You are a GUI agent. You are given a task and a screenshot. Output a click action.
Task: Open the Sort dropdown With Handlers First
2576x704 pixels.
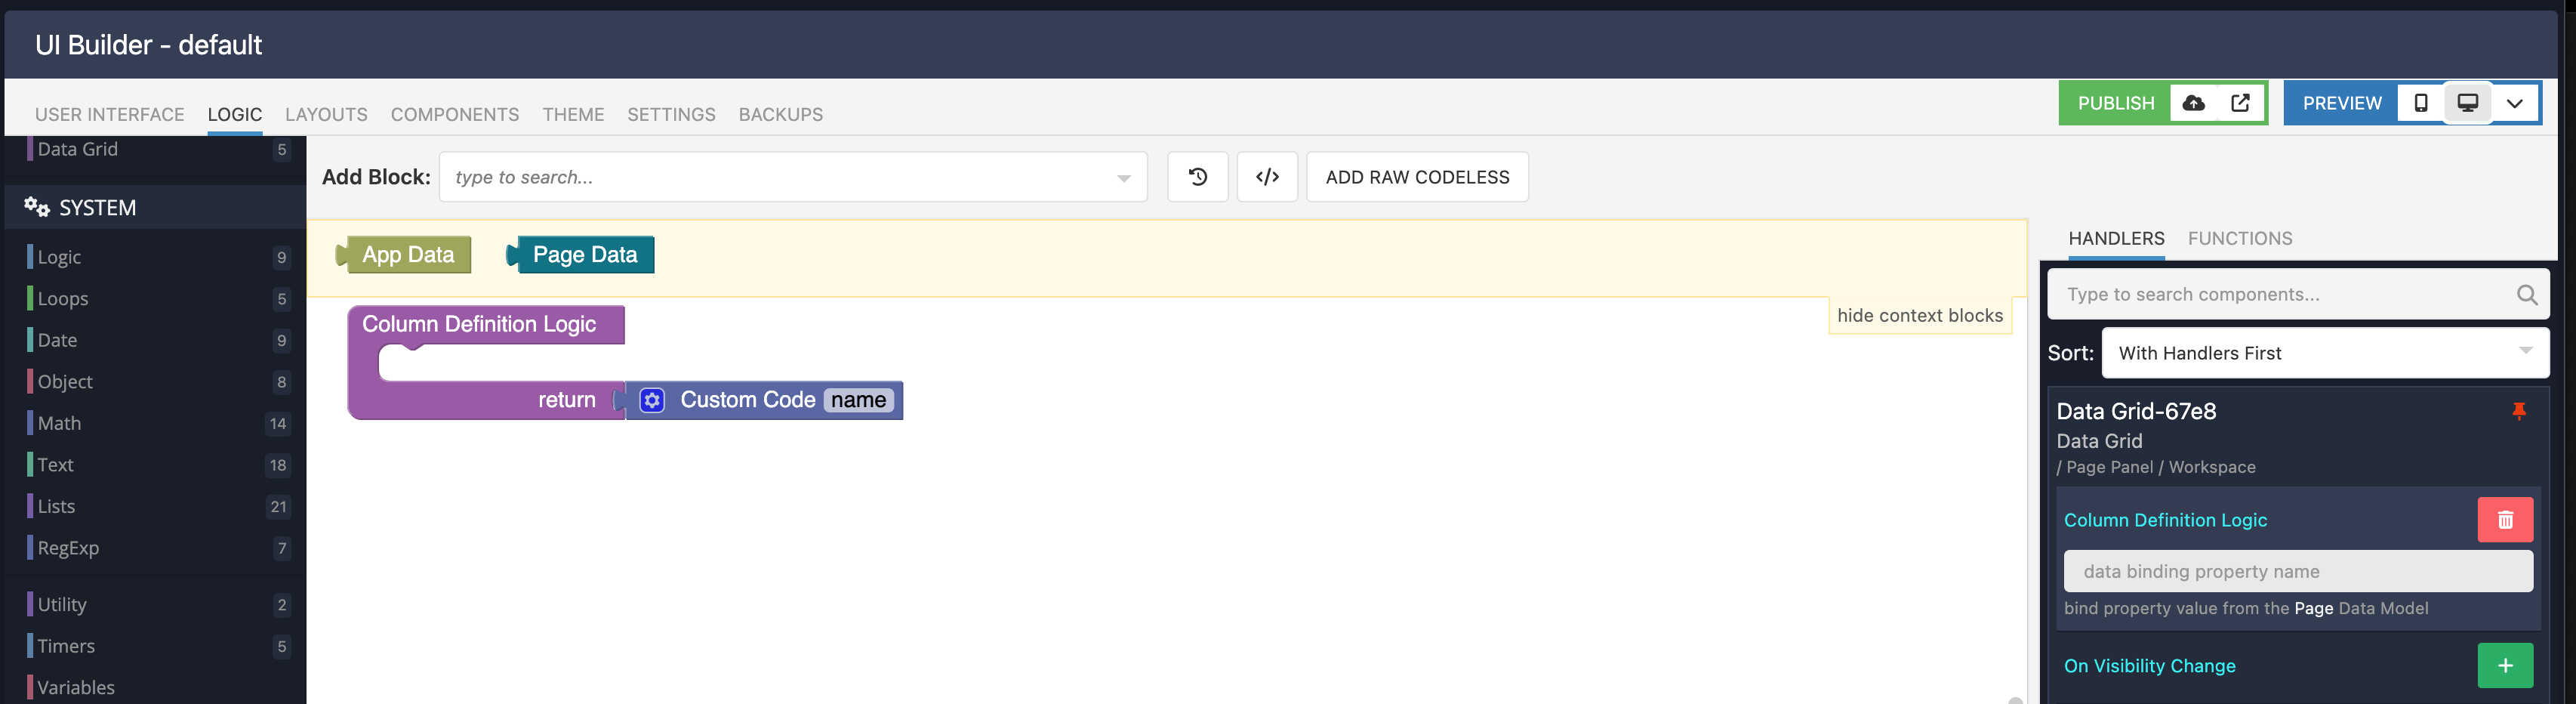[2324, 353]
